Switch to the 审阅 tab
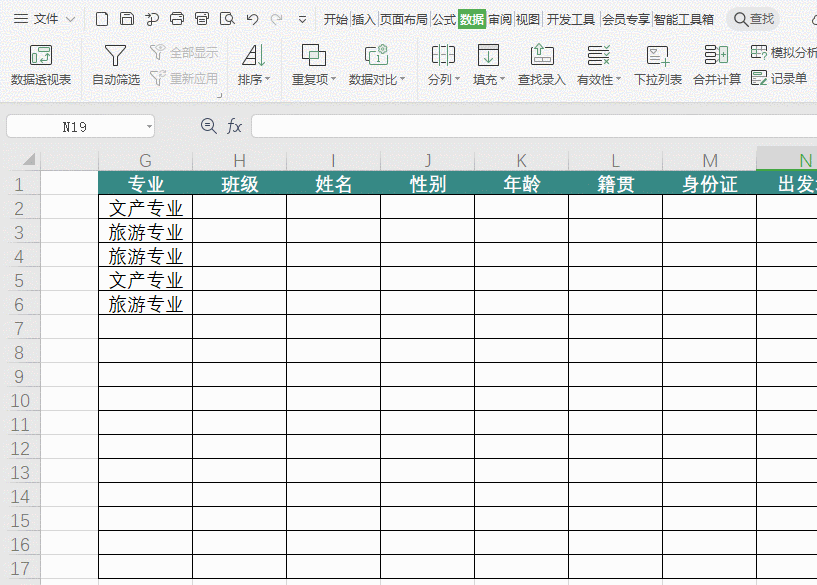Screen dimensions: 817x585 (x=500, y=19)
